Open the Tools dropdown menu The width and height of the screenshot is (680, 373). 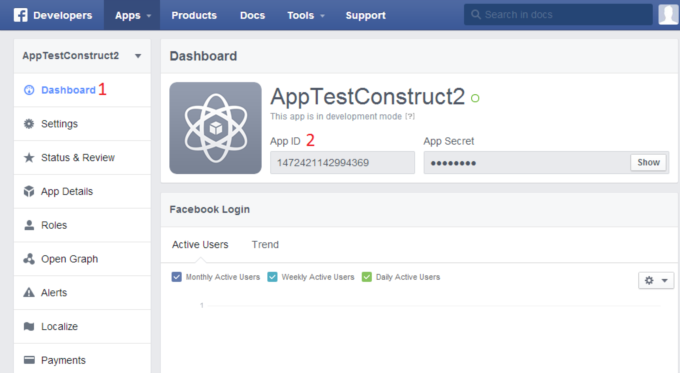pos(306,15)
